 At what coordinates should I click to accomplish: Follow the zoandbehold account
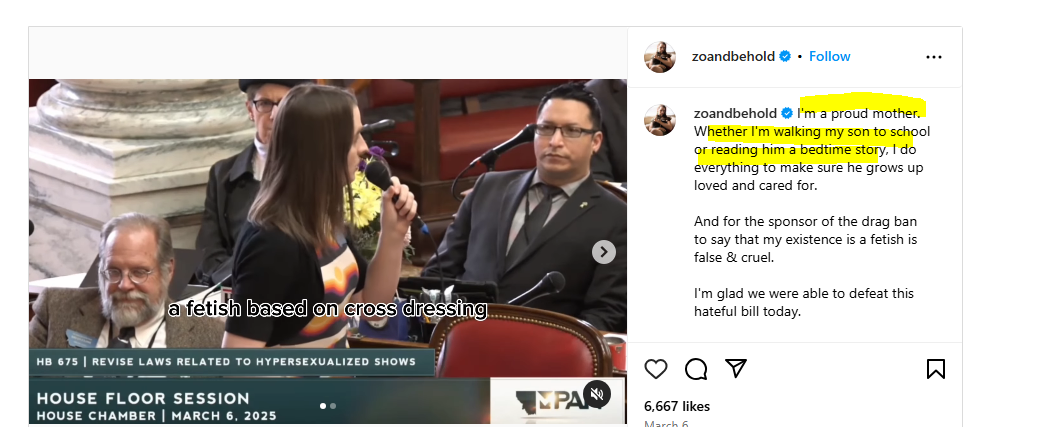click(830, 56)
